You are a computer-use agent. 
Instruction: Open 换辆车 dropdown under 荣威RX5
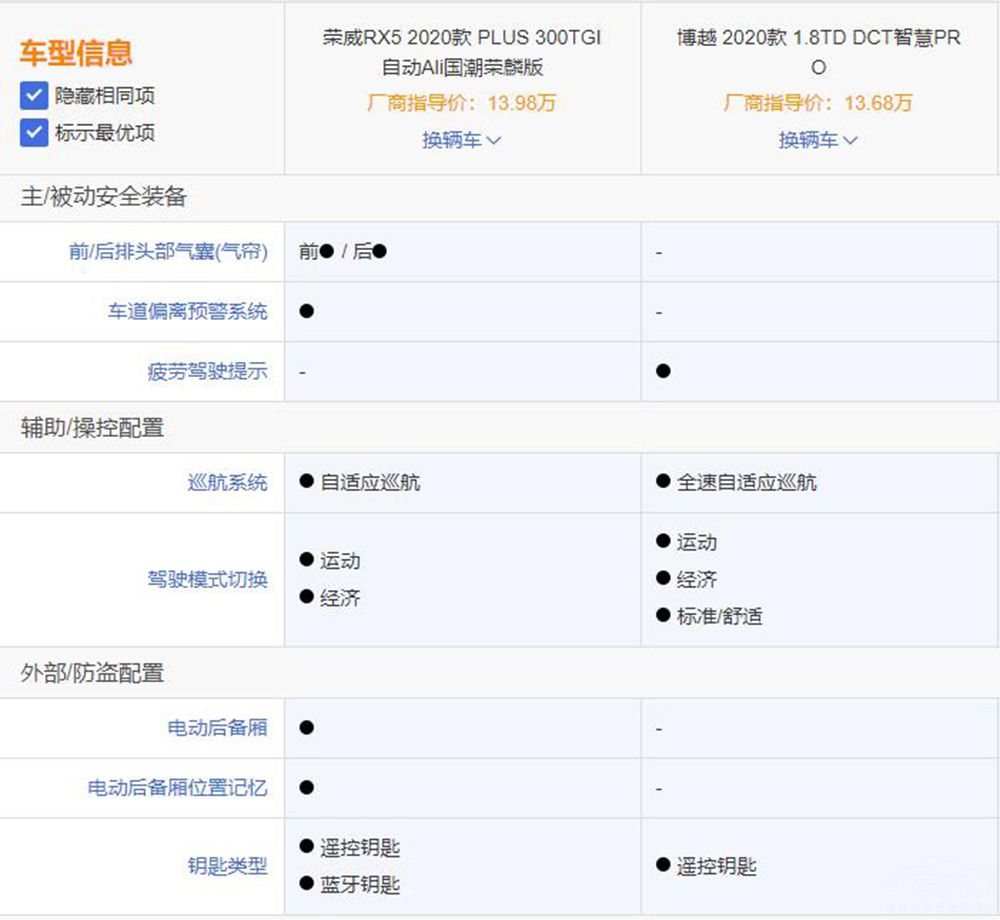(462, 140)
